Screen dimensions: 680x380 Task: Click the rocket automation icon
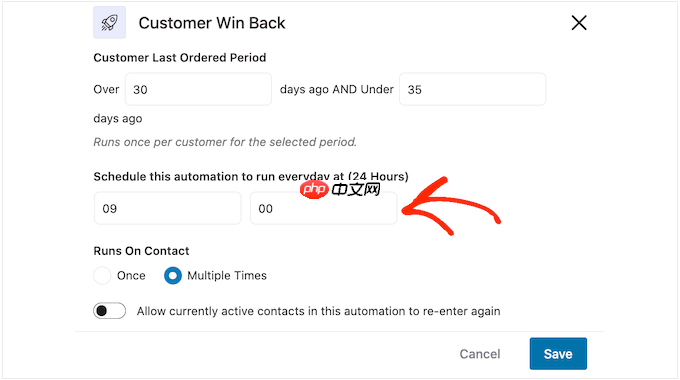[x=109, y=23]
